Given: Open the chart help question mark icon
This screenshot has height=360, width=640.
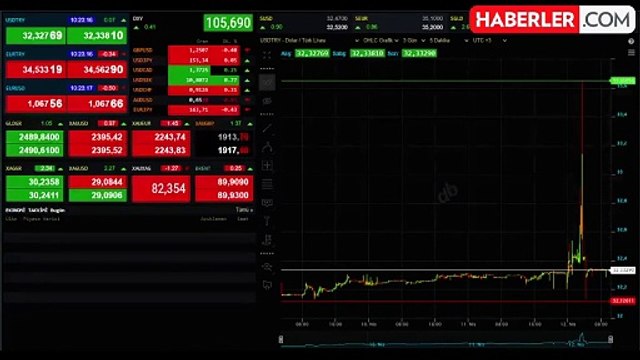Looking at the screenshot, I should [x=631, y=41].
